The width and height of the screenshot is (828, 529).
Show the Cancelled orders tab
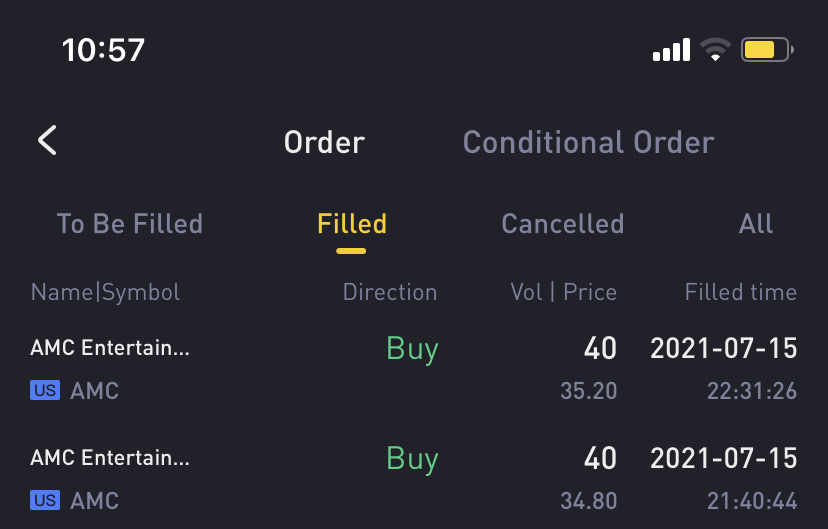click(562, 224)
